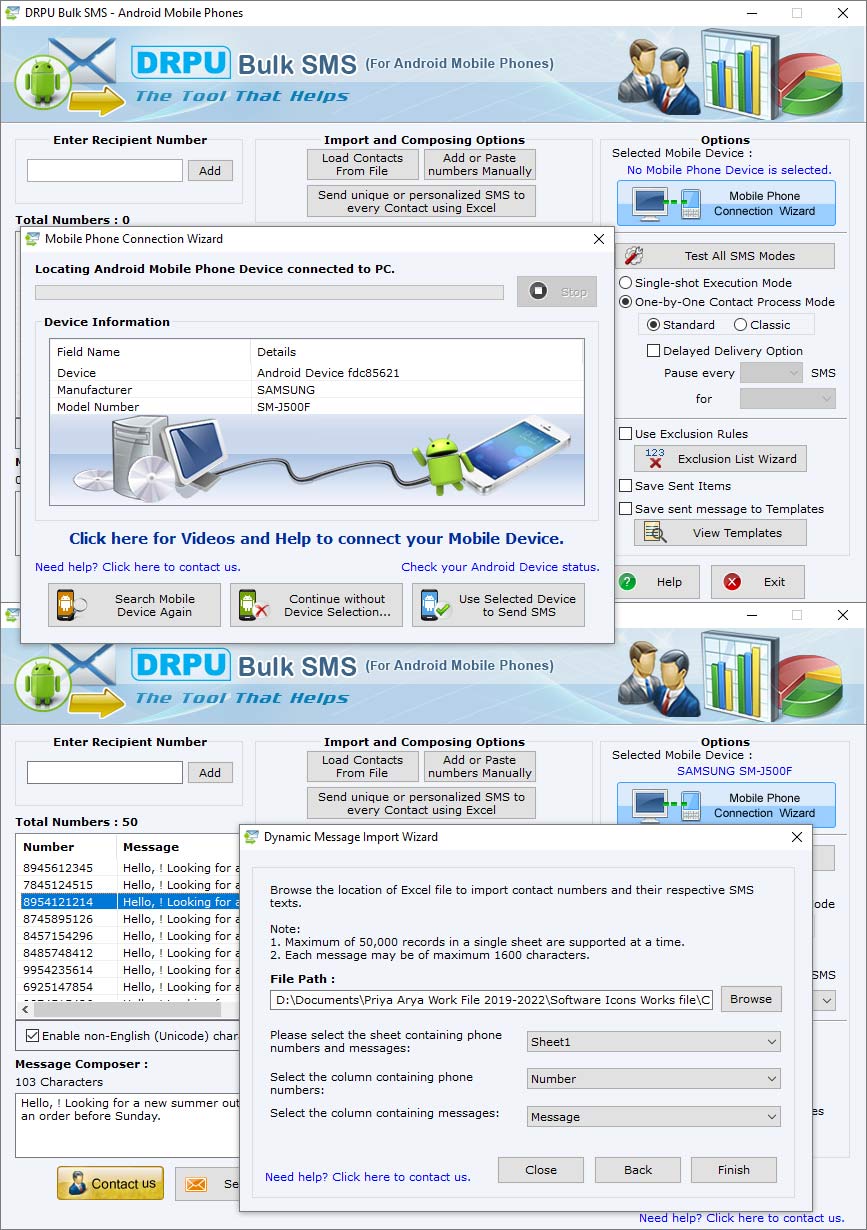Open the phone number column dropdown
Image resolution: width=867 pixels, height=1230 pixels.
coord(653,1079)
